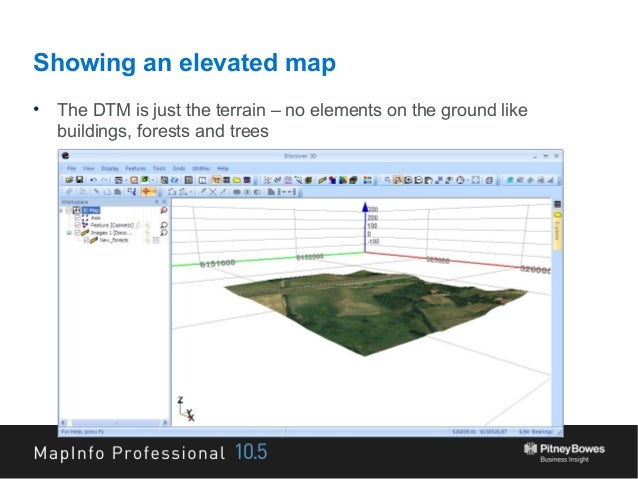Click the table grid icon on New_forests row
The width and height of the screenshot is (638, 479).
pyautogui.click(x=156, y=240)
